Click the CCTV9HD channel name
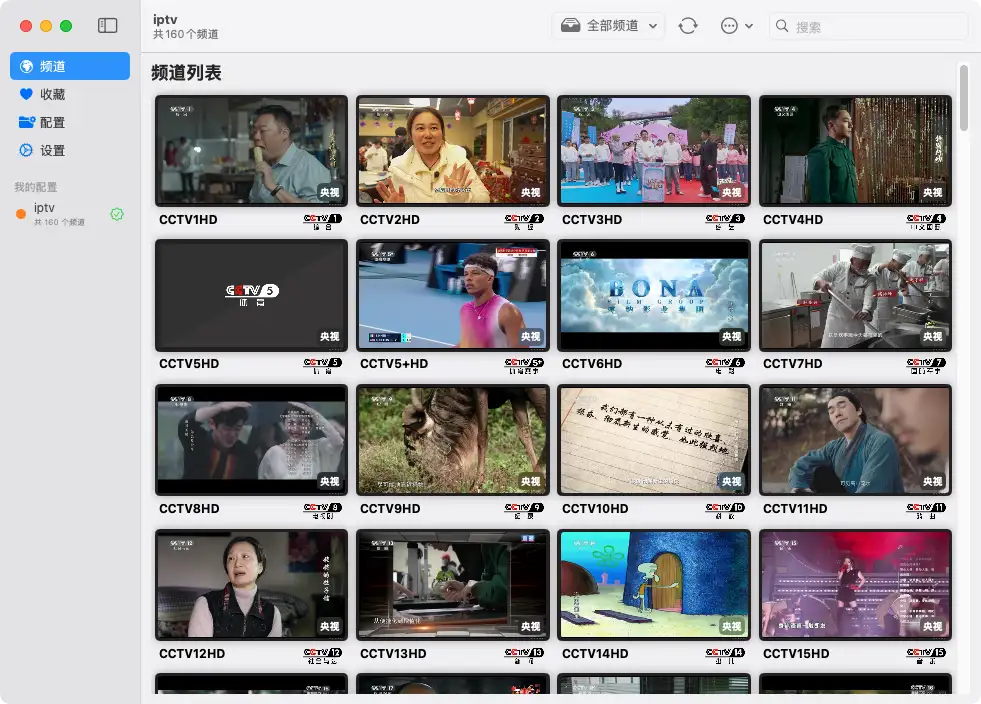981x704 pixels. click(x=390, y=509)
